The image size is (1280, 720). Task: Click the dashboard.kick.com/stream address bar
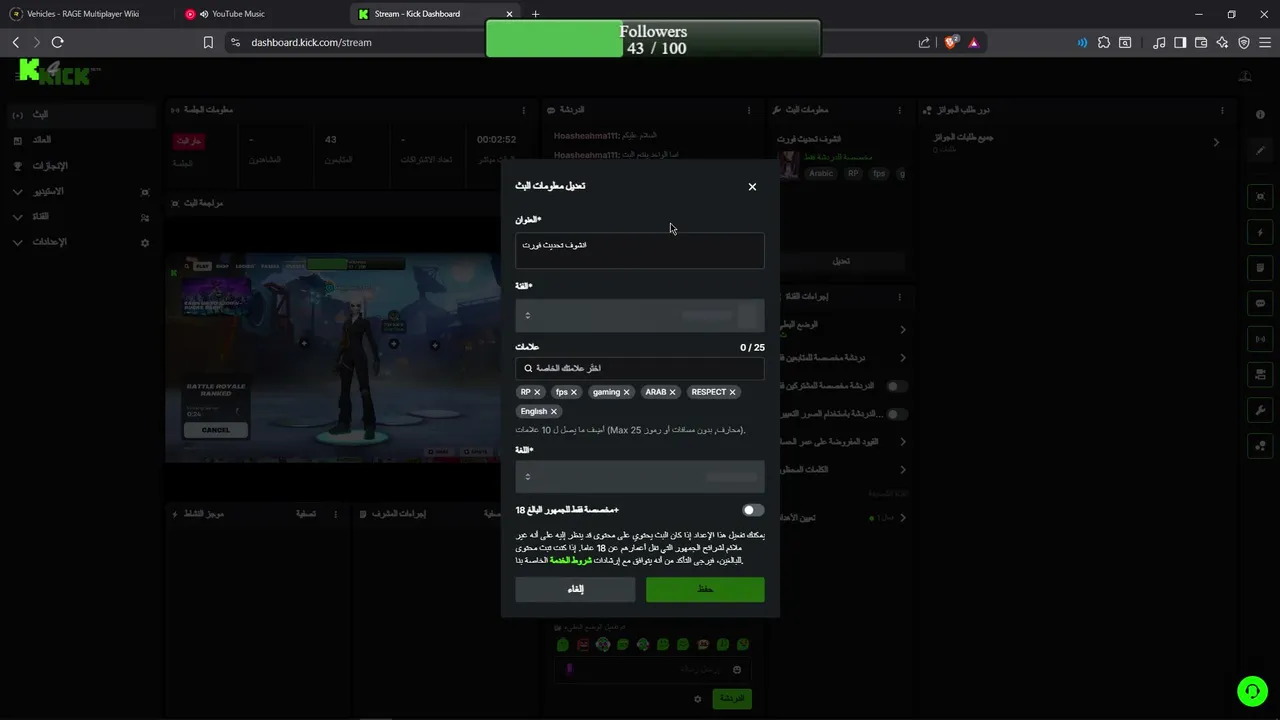(311, 43)
